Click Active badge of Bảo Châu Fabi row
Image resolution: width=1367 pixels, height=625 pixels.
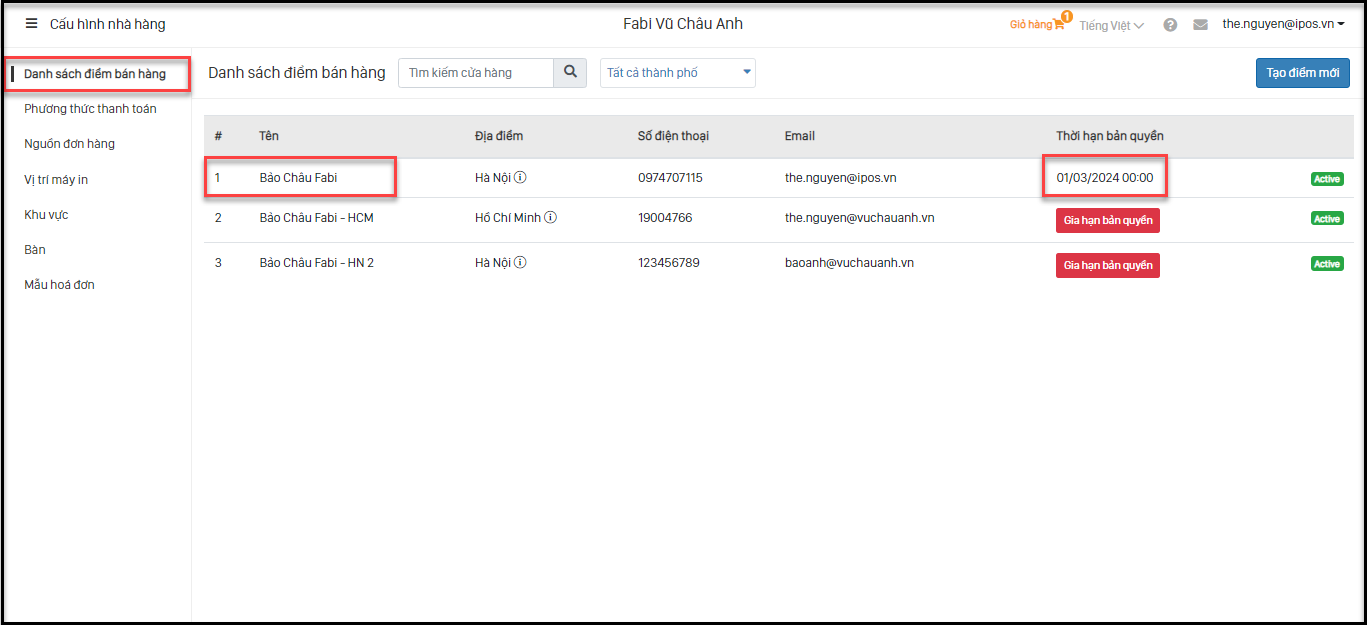pos(1327,179)
